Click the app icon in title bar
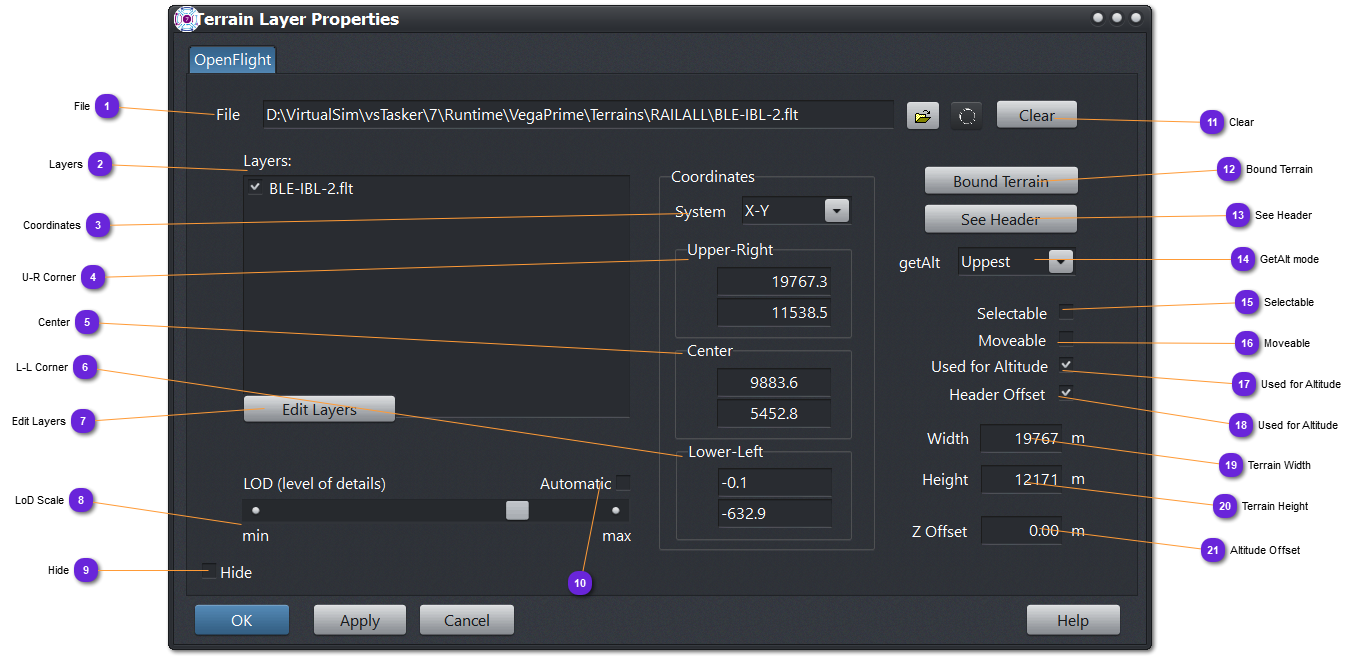Screen dimensions: 1357x659 [186, 19]
